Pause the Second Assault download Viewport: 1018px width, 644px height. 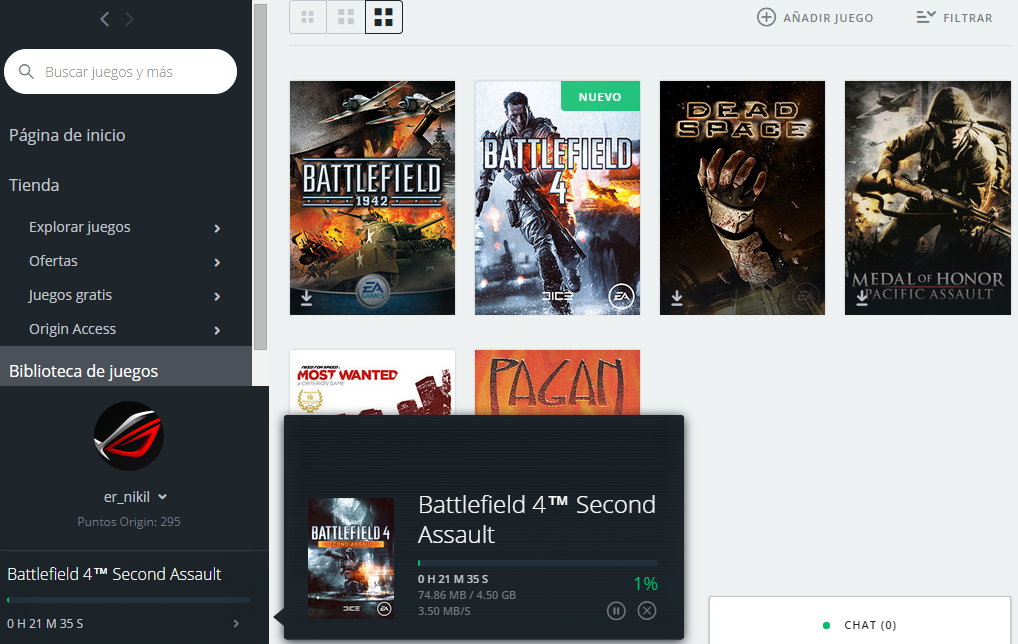pyautogui.click(x=616, y=611)
